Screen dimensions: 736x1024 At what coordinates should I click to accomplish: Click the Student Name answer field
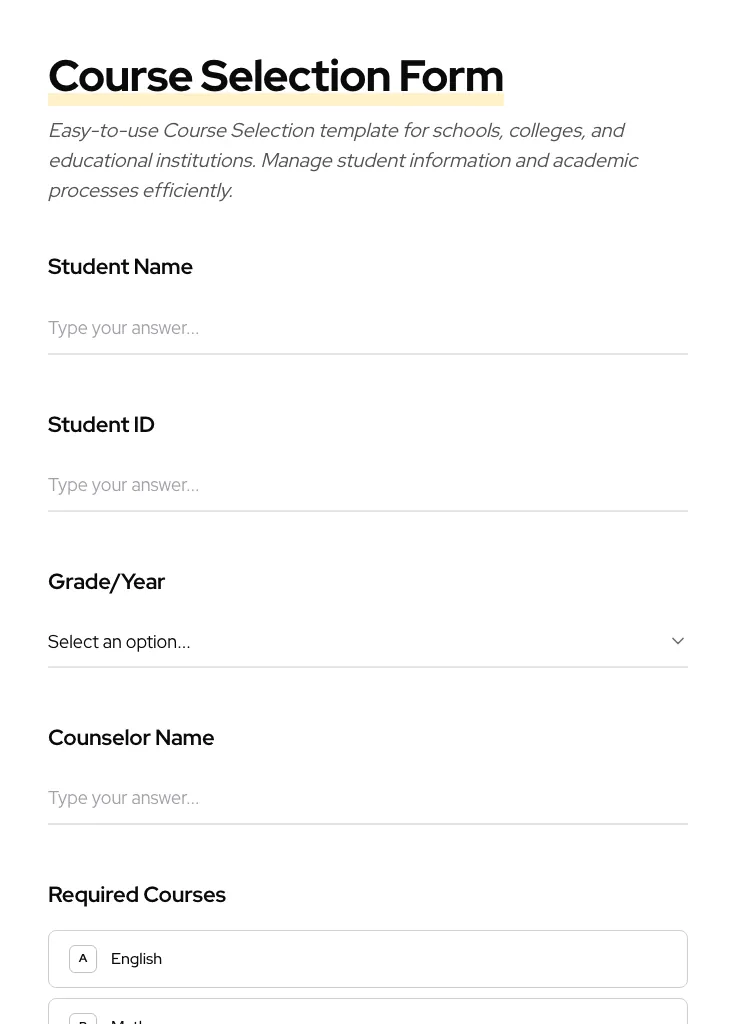(x=368, y=328)
